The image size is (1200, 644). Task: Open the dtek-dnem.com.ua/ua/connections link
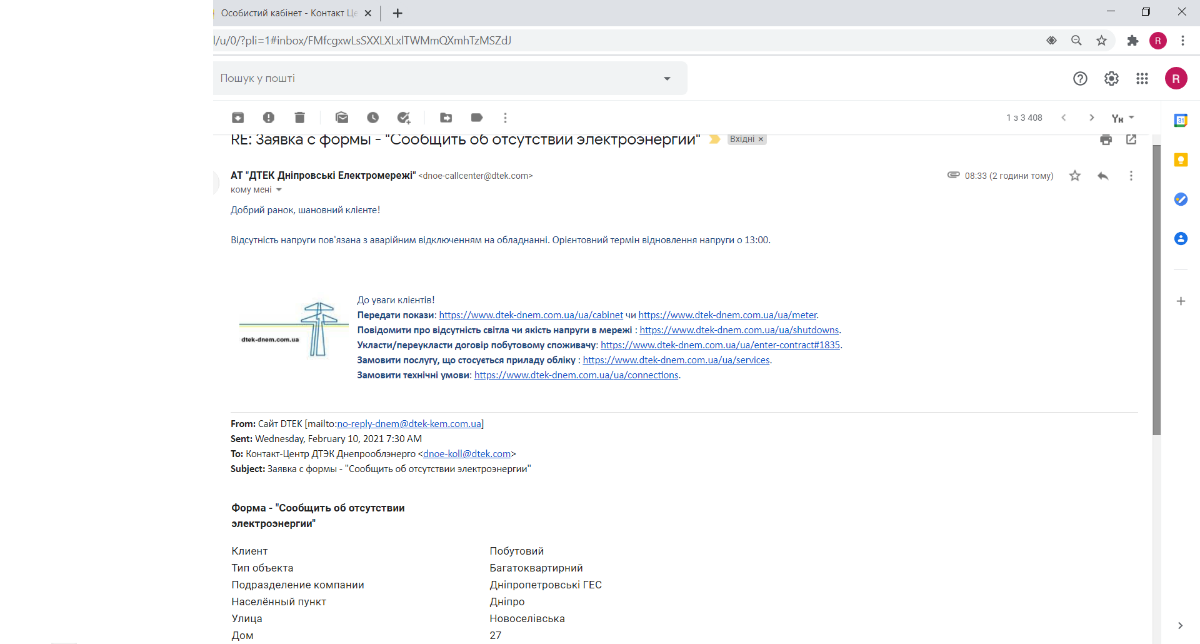click(577, 375)
